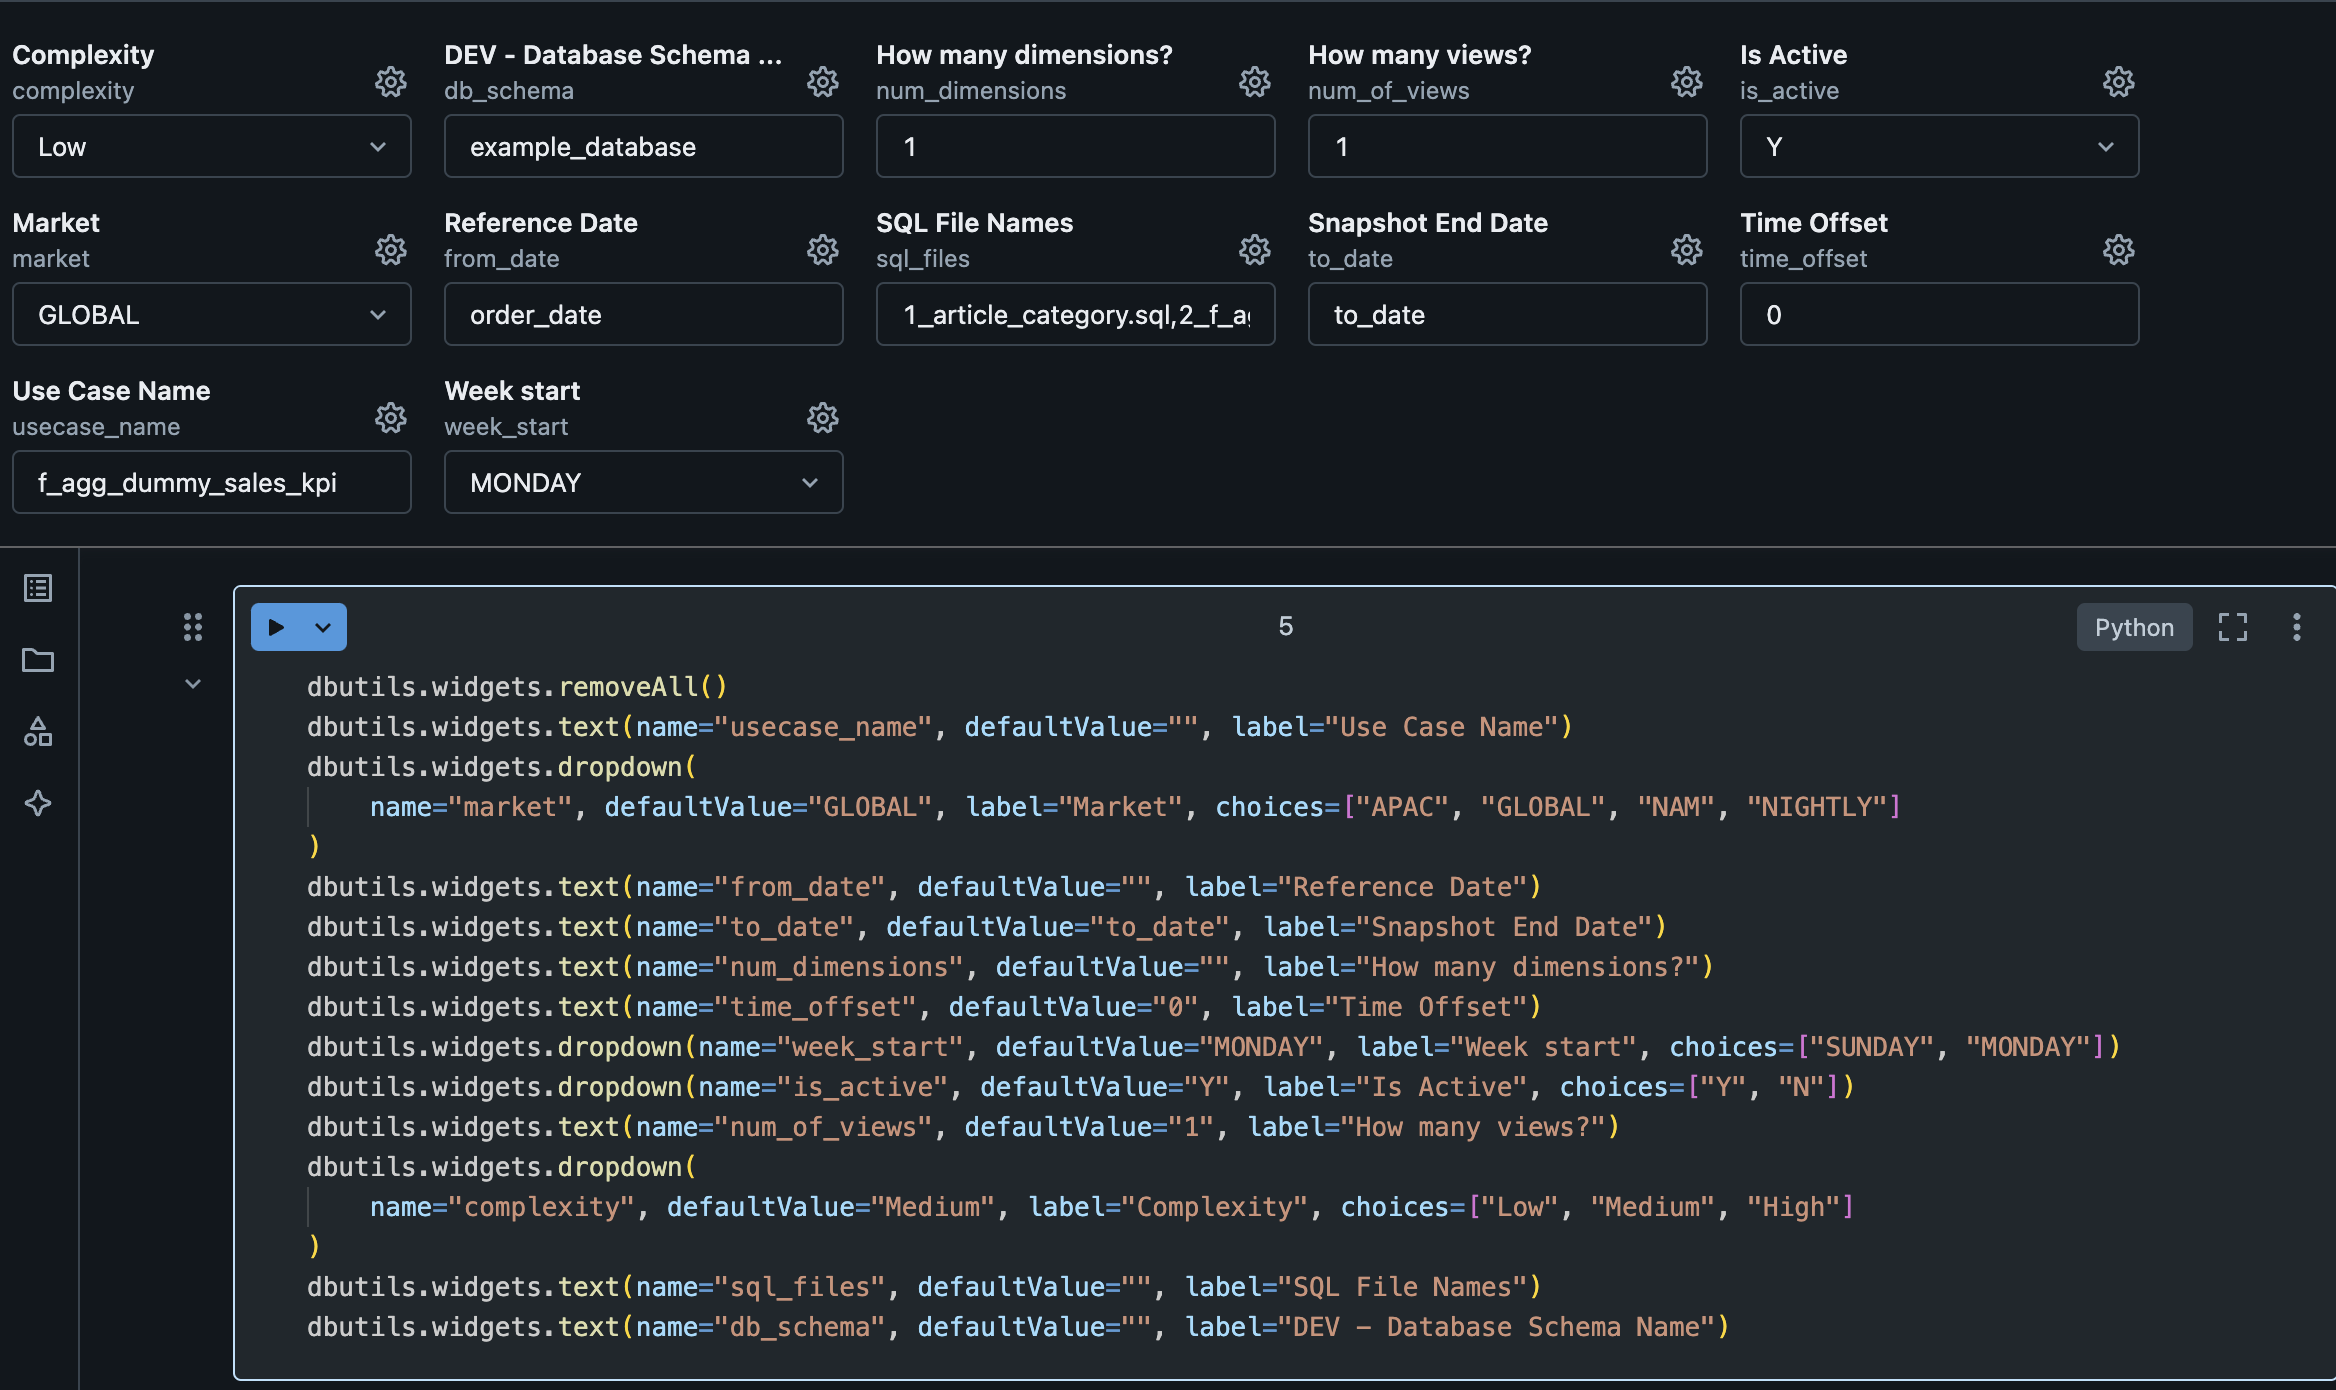Open the assistant sparkle sidebar icon
This screenshot has width=2336, height=1390.
coord(38,803)
